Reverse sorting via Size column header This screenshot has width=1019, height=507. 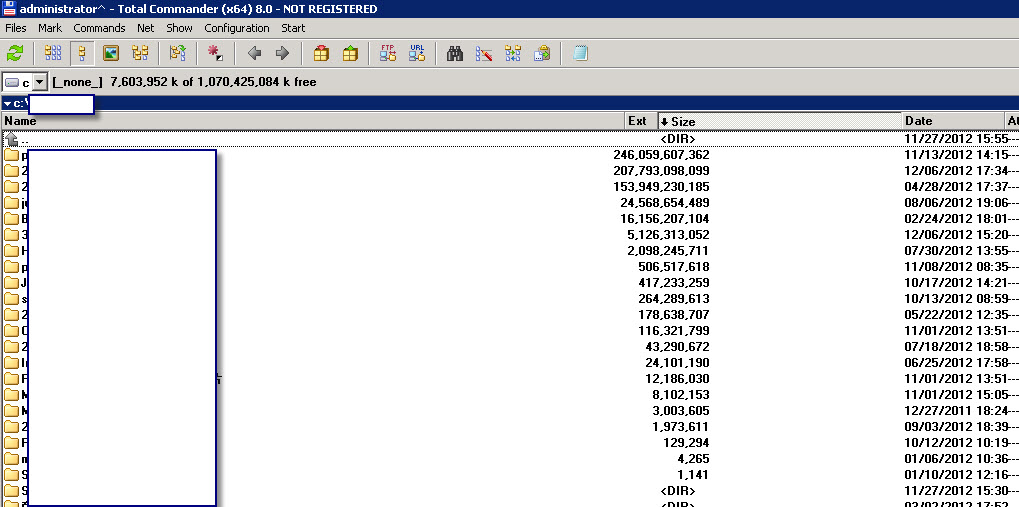point(780,121)
